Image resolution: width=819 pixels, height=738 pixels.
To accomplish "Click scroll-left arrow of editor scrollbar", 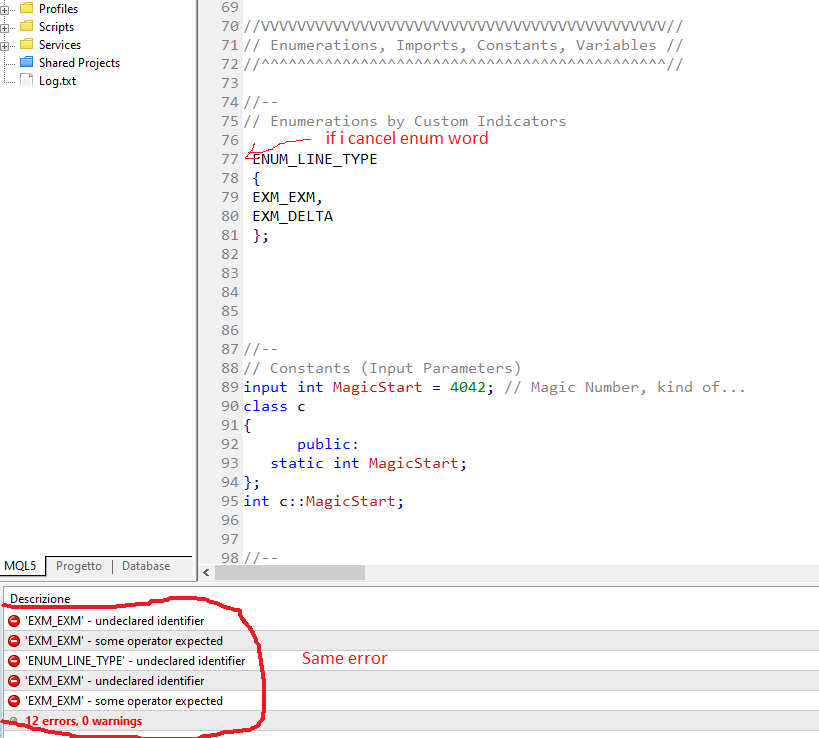I will pos(206,572).
